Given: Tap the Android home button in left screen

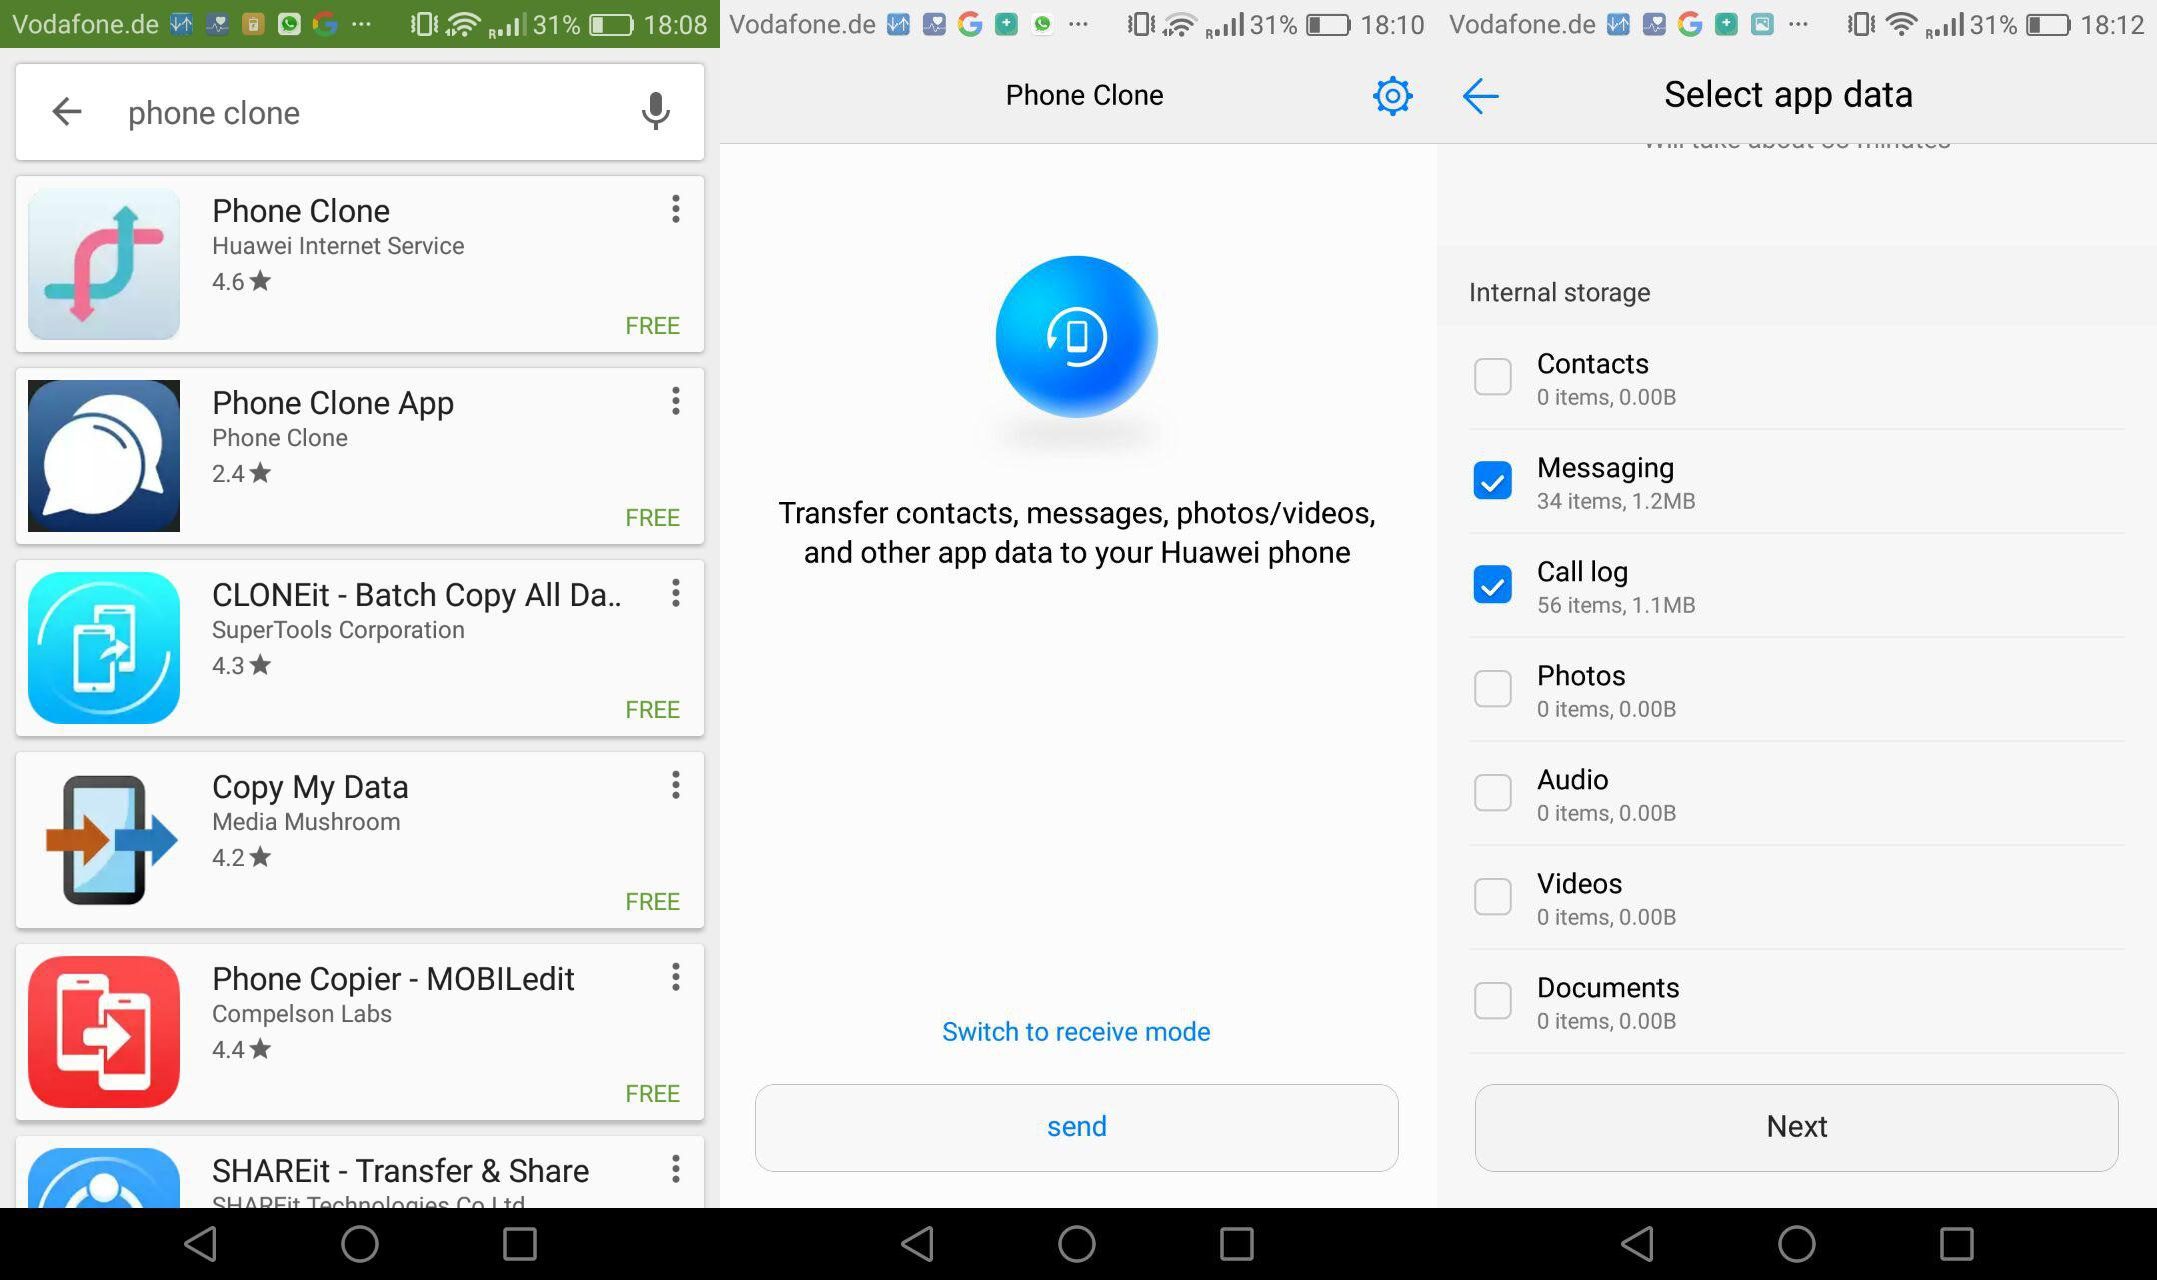Looking at the screenshot, I should [360, 1244].
